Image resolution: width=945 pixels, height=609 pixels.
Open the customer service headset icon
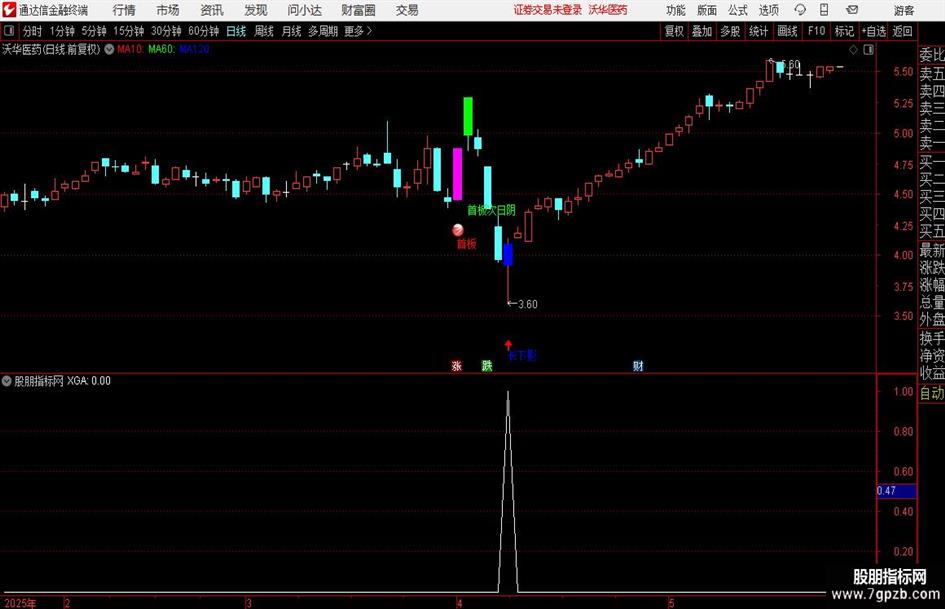coord(800,10)
